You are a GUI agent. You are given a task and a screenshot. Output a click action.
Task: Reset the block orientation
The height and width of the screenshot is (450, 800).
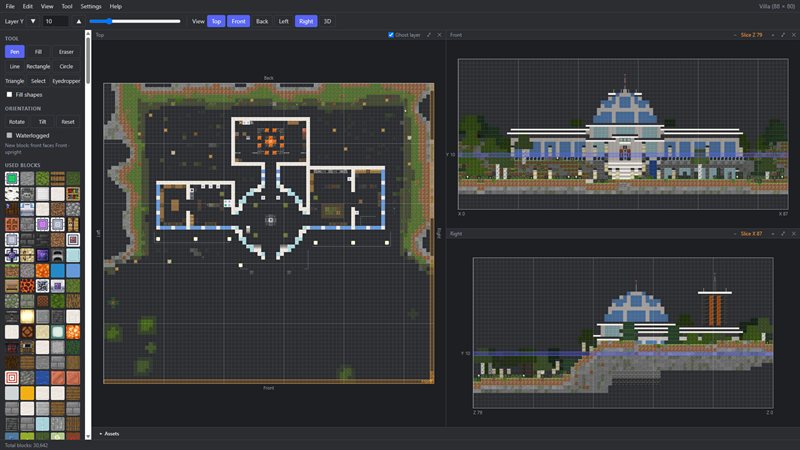[68, 122]
